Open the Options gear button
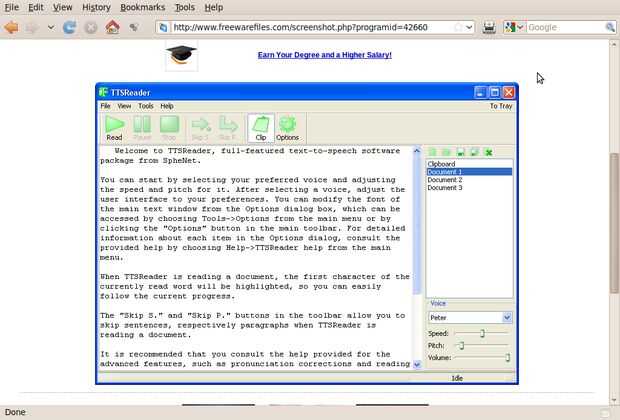 coord(287,128)
